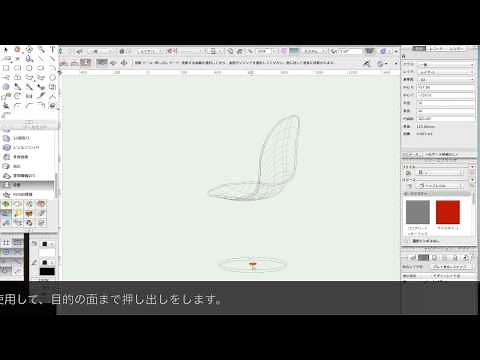
Task: Select the Rounded Rectangle tool
Action: tap(17, 68)
